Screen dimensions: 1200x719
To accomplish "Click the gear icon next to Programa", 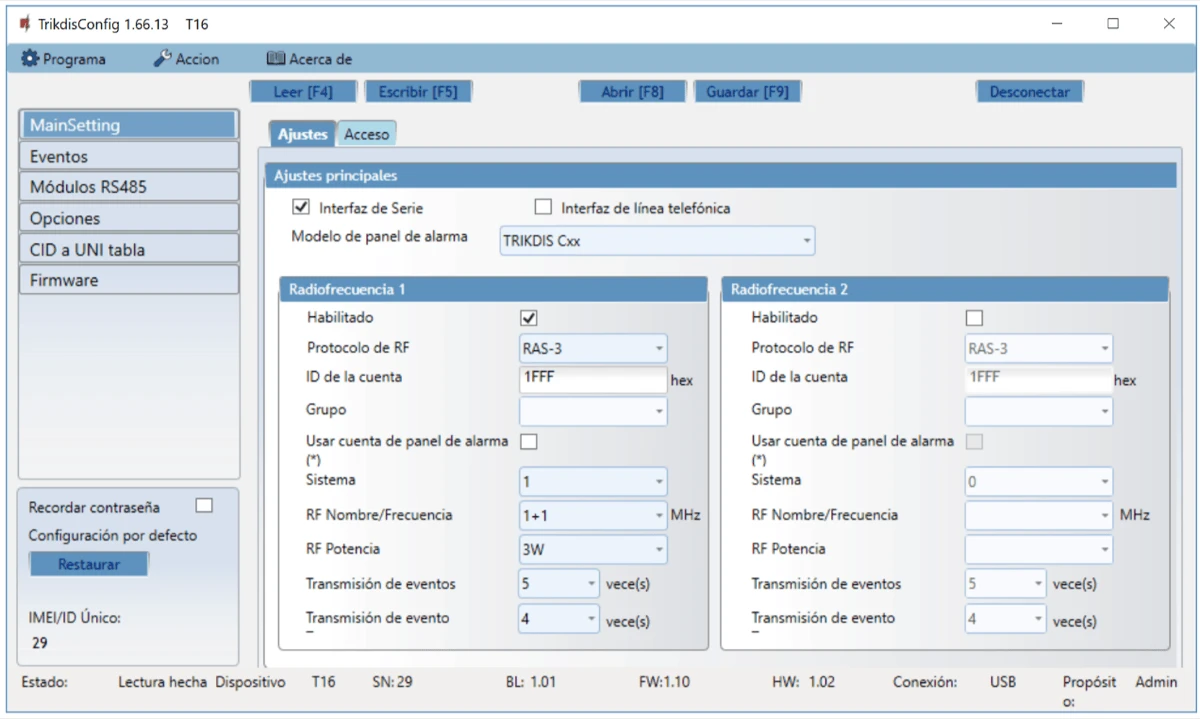I will 29,59.
